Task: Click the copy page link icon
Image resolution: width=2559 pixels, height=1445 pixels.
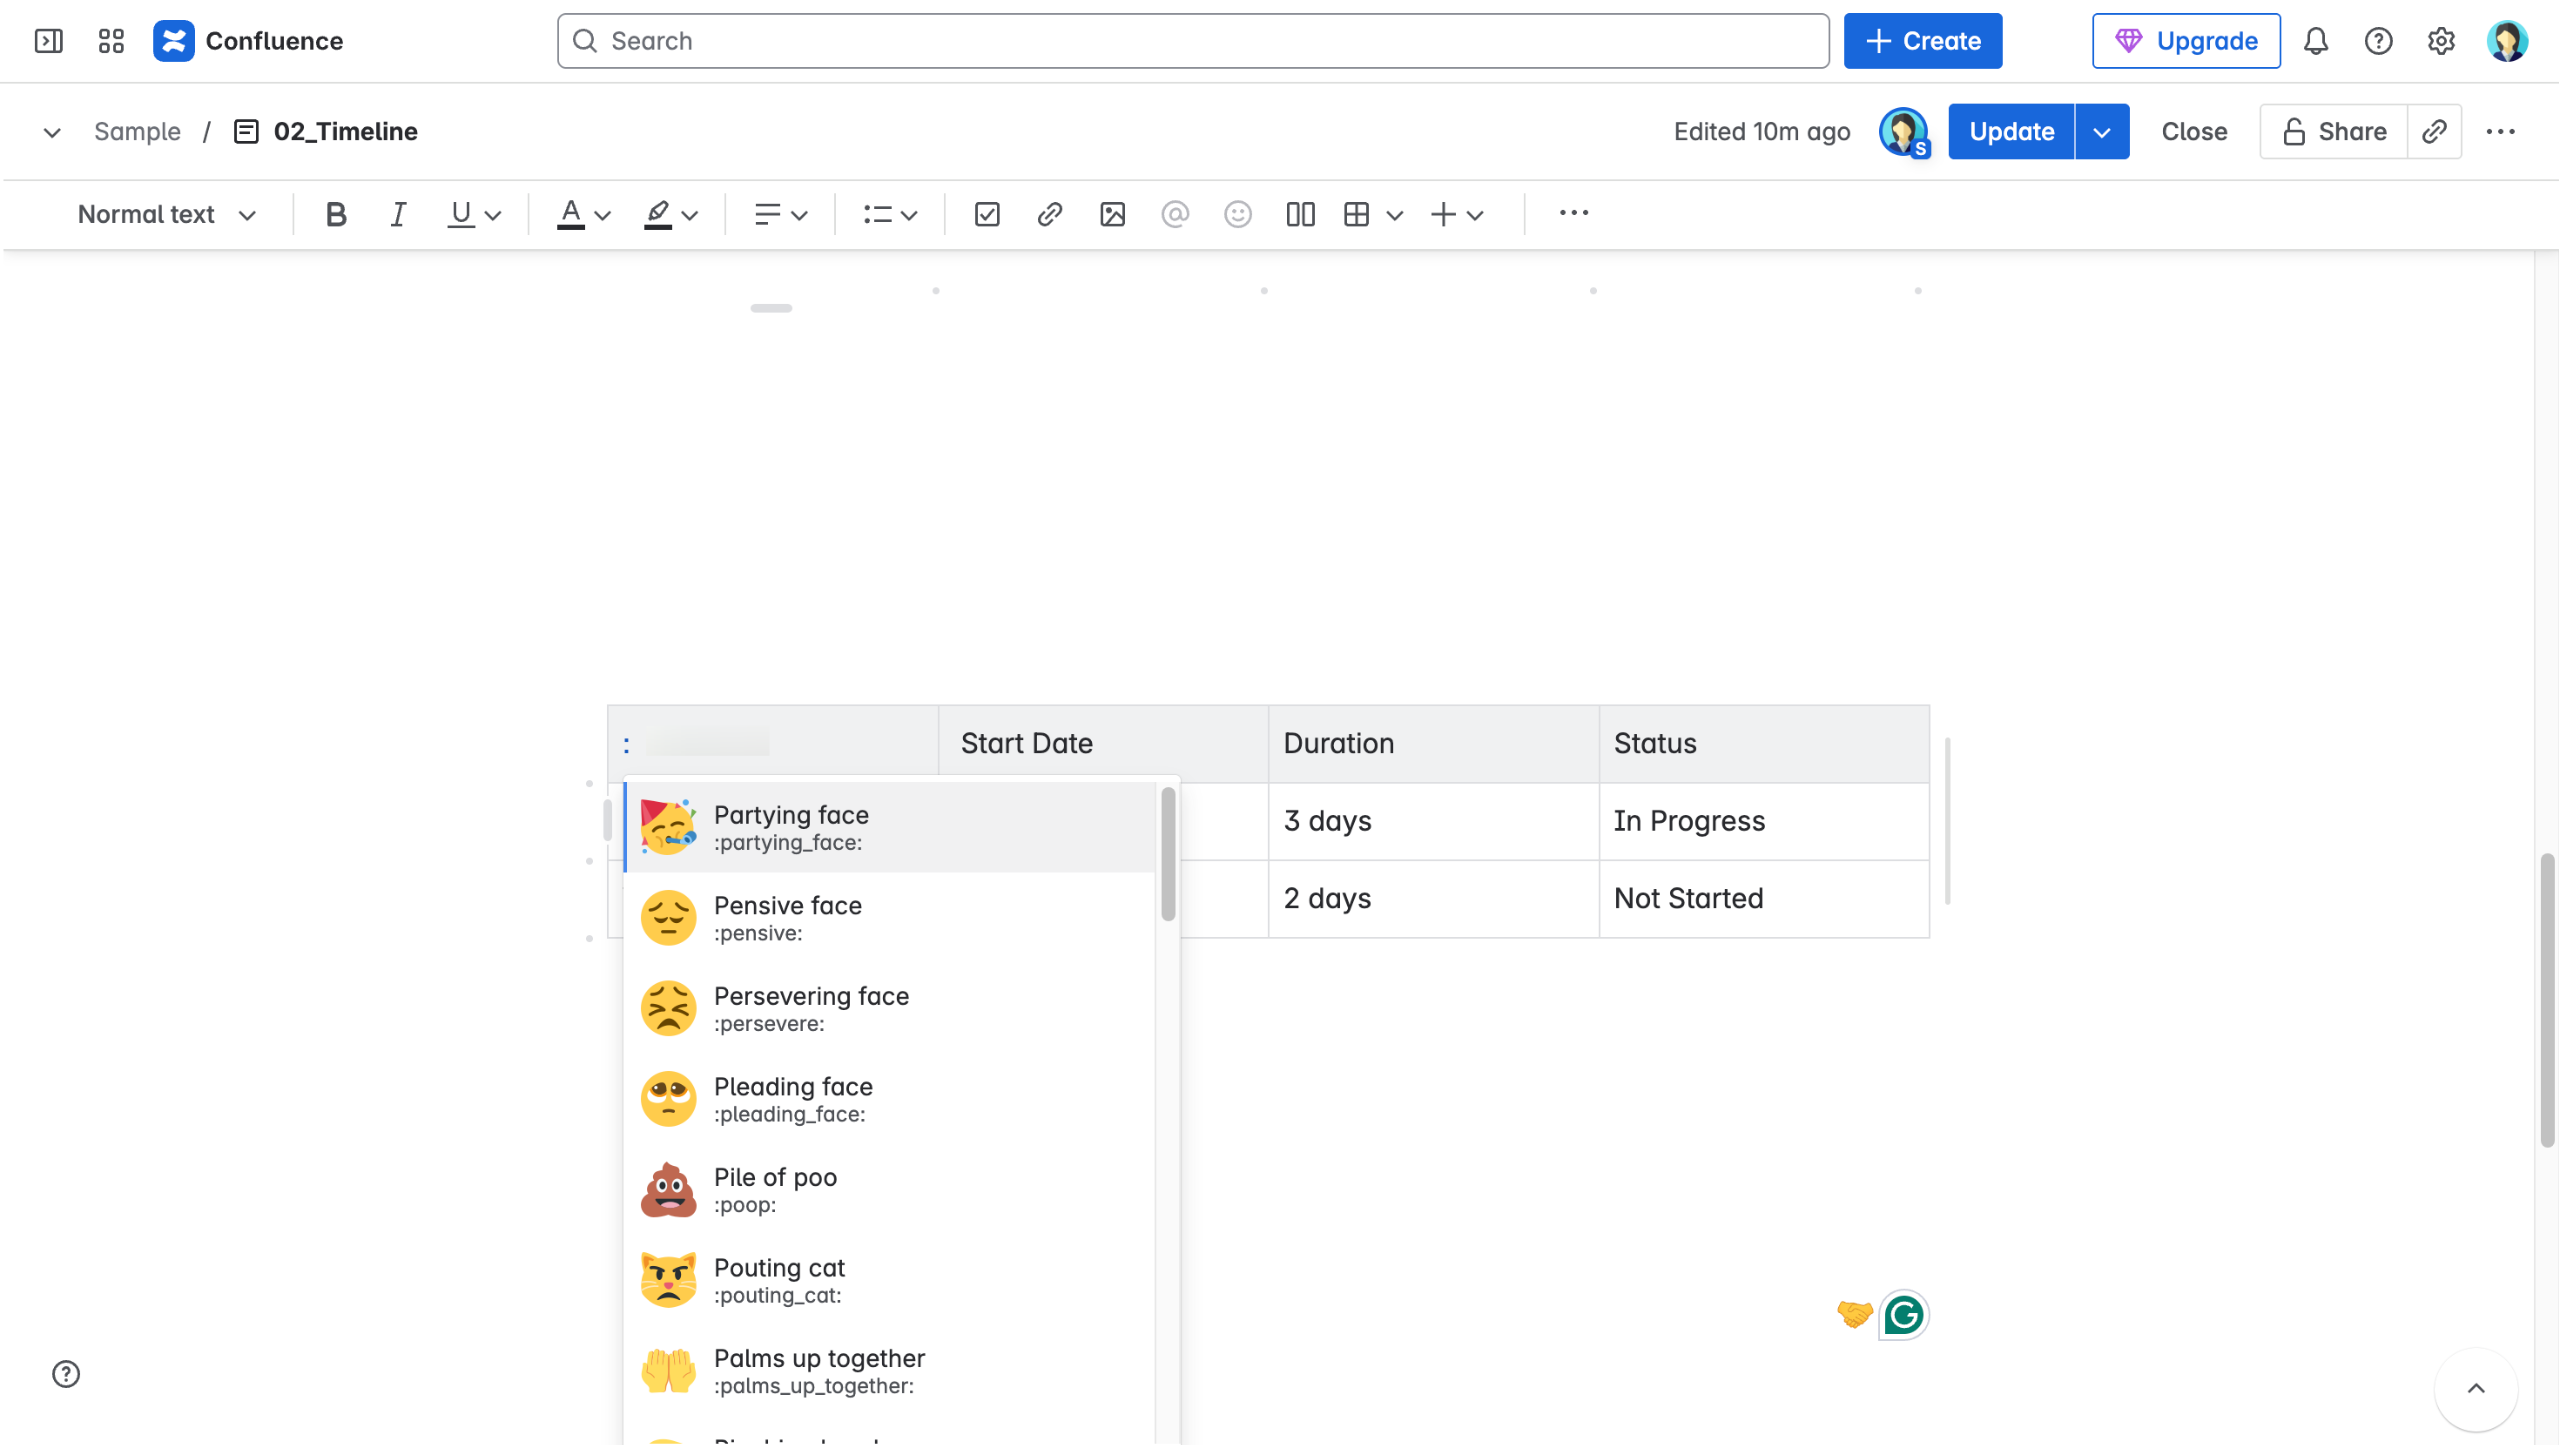Action: [x=2434, y=131]
